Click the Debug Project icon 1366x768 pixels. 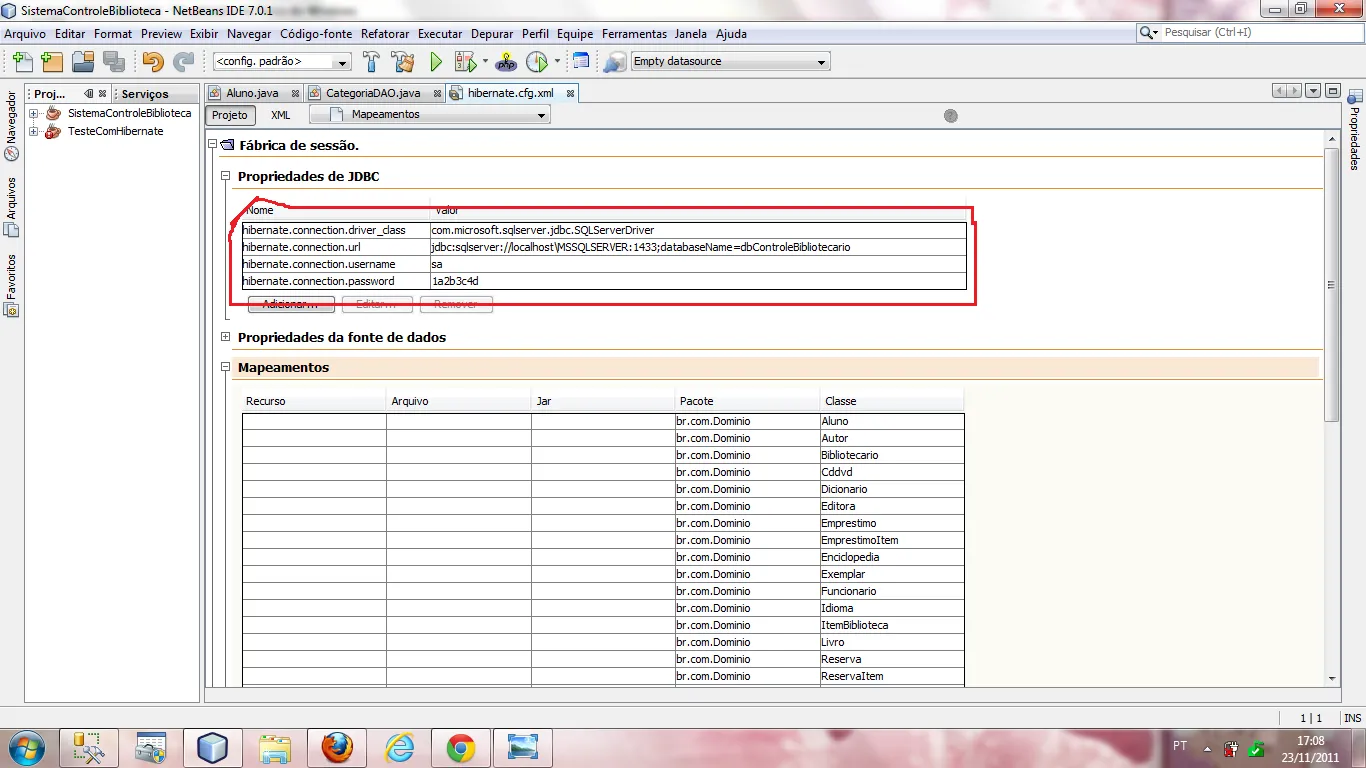tap(465, 62)
